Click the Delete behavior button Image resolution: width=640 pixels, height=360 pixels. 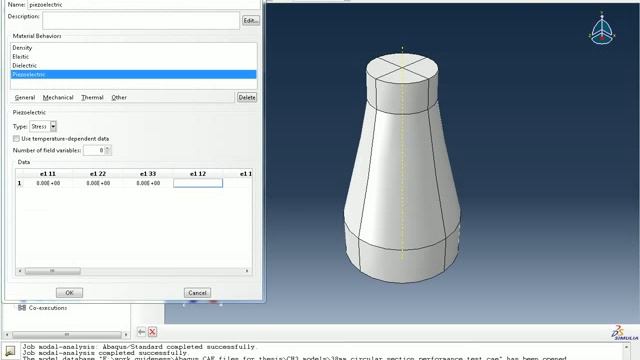[247, 97]
